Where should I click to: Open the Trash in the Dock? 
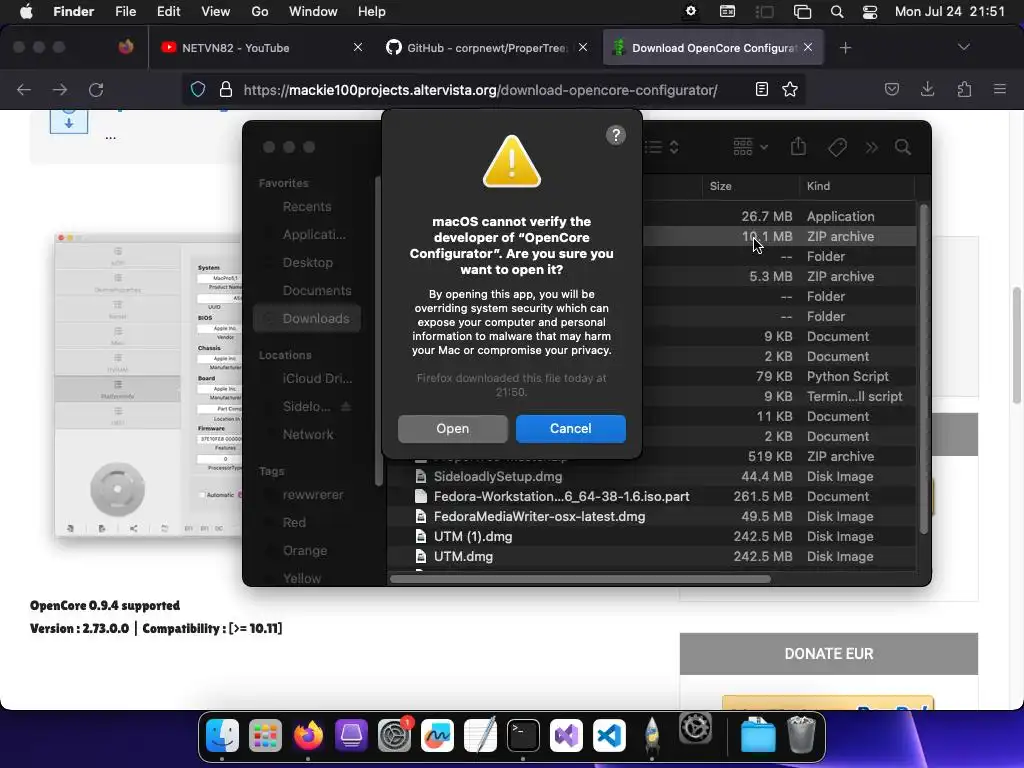[801, 735]
